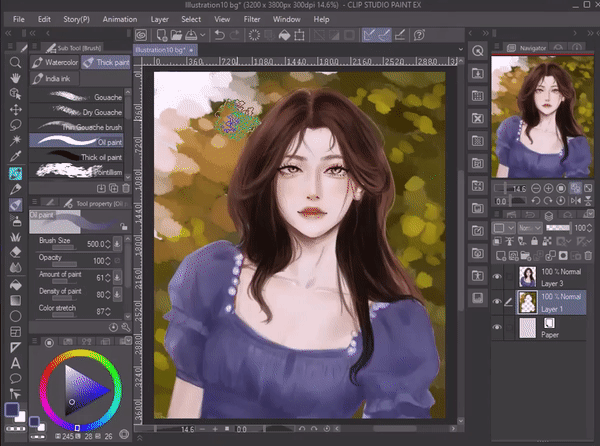
Task: Toggle visibility of Layer 1
Action: pyautogui.click(x=498, y=302)
